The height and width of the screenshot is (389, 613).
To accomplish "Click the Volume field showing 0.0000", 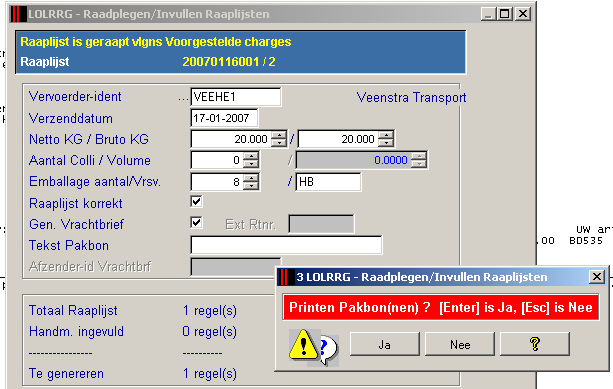I will (x=354, y=160).
